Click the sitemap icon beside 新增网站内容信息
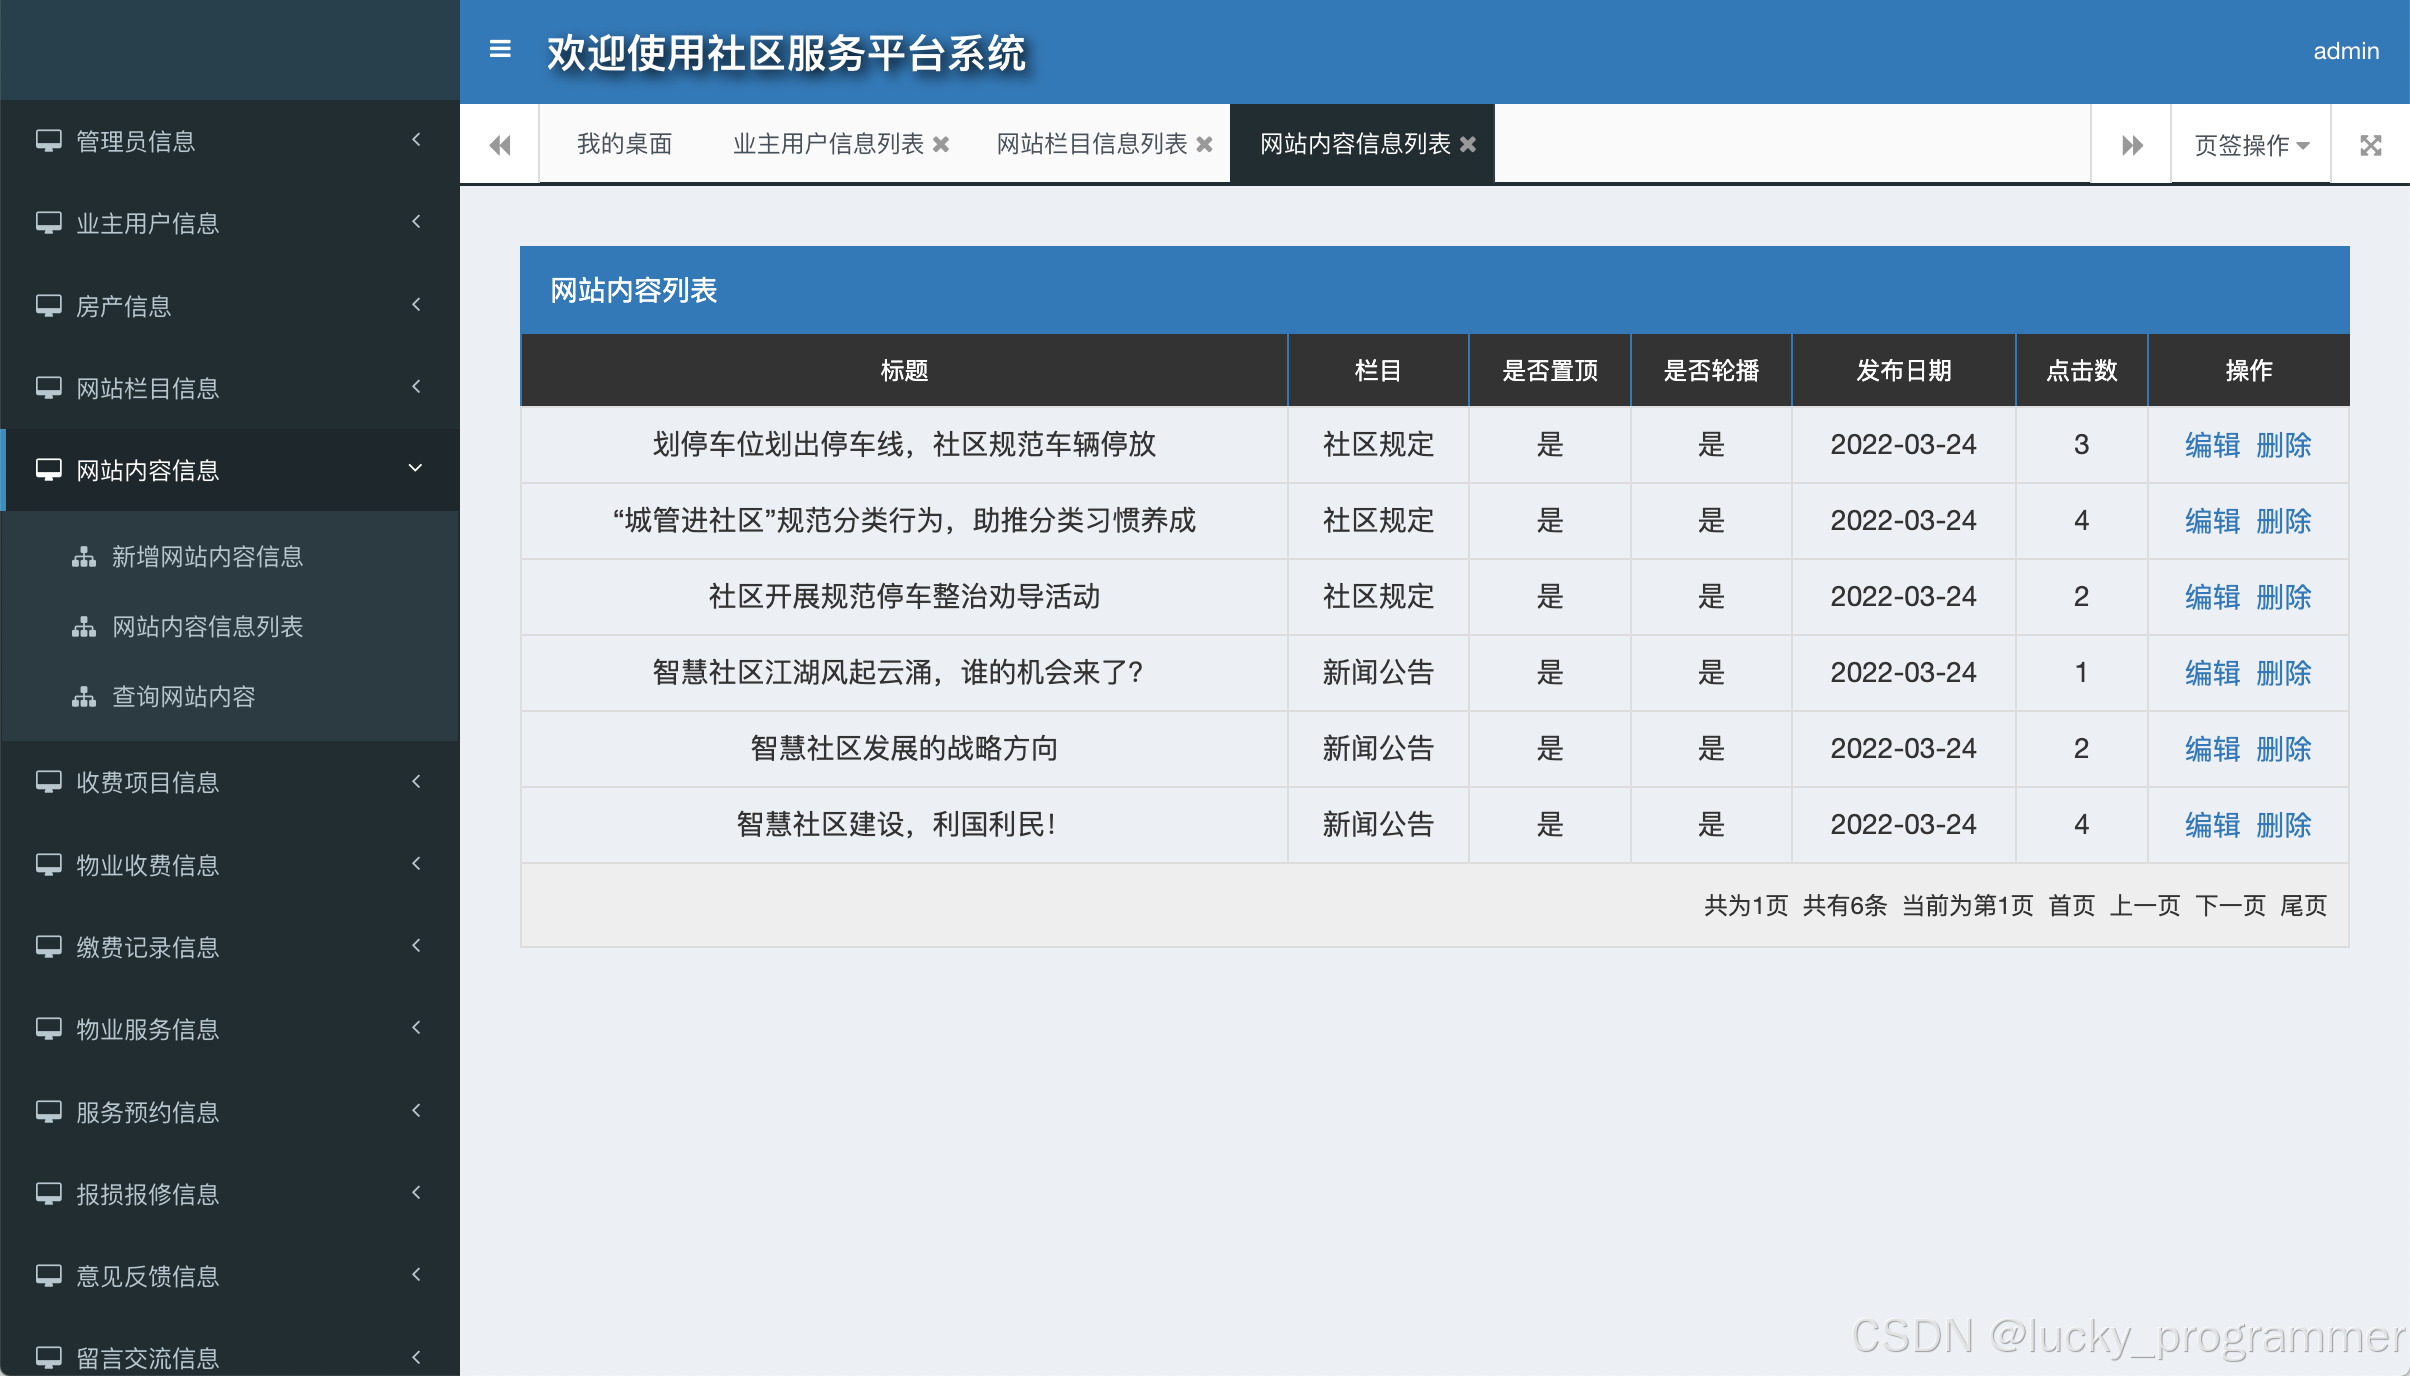The width and height of the screenshot is (2410, 1376). pyautogui.click(x=84, y=557)
